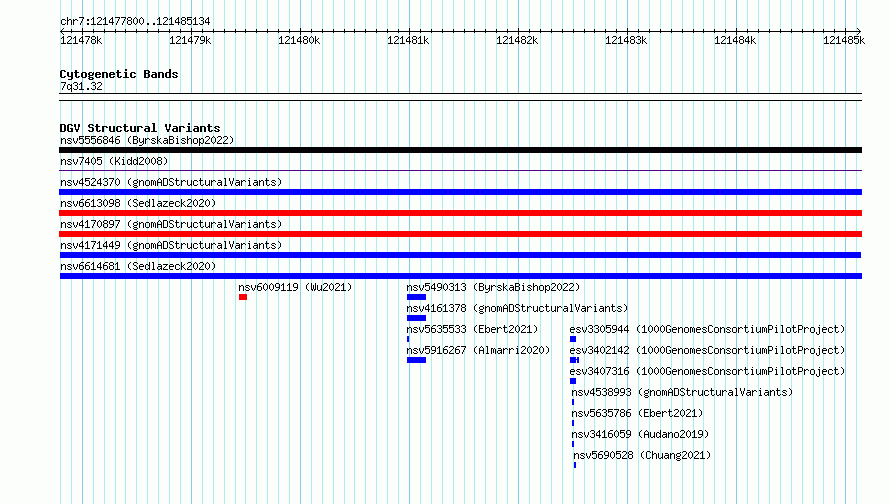Viewport: 890px width, 504px height.
Task: Click the 121482k ruler label
Action: [517, 40]
